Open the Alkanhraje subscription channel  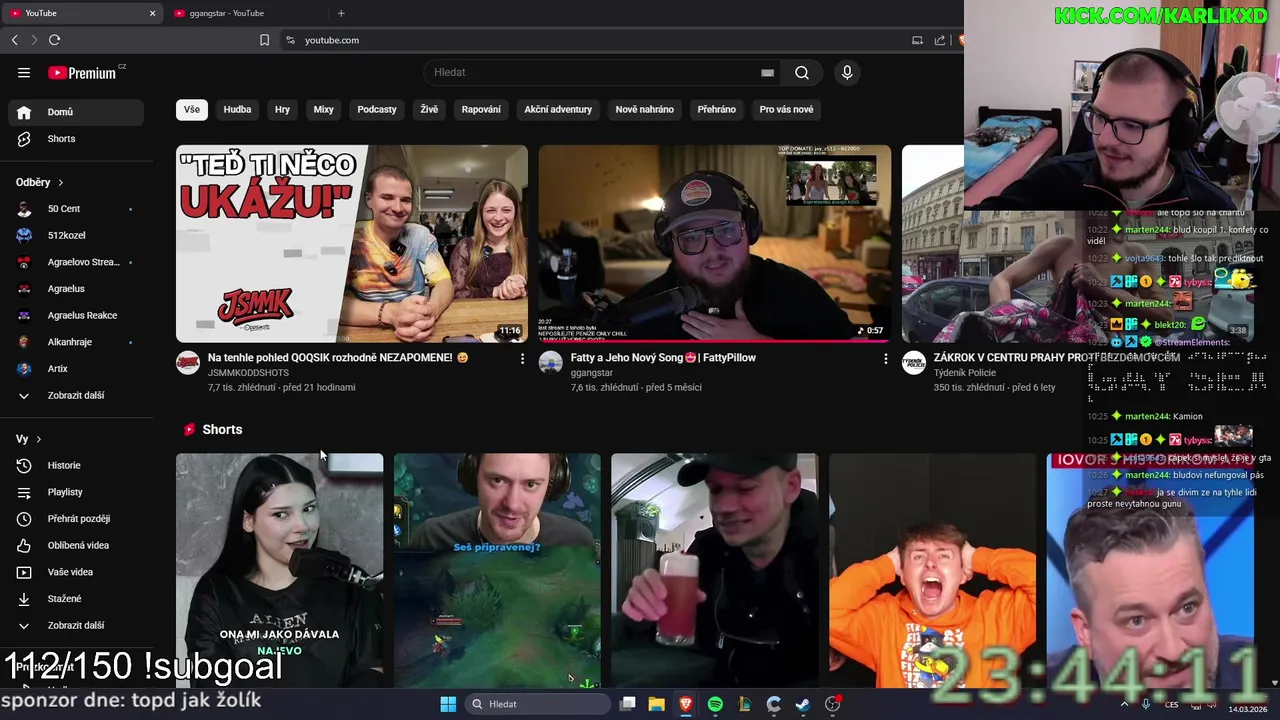(76, 342)
